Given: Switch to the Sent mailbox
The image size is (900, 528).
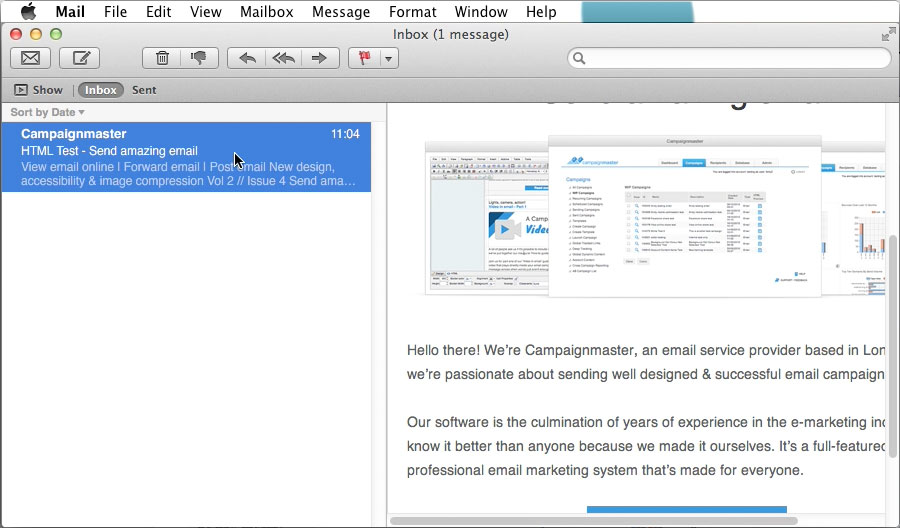Looking at the screenshot, I should [144, 90].
